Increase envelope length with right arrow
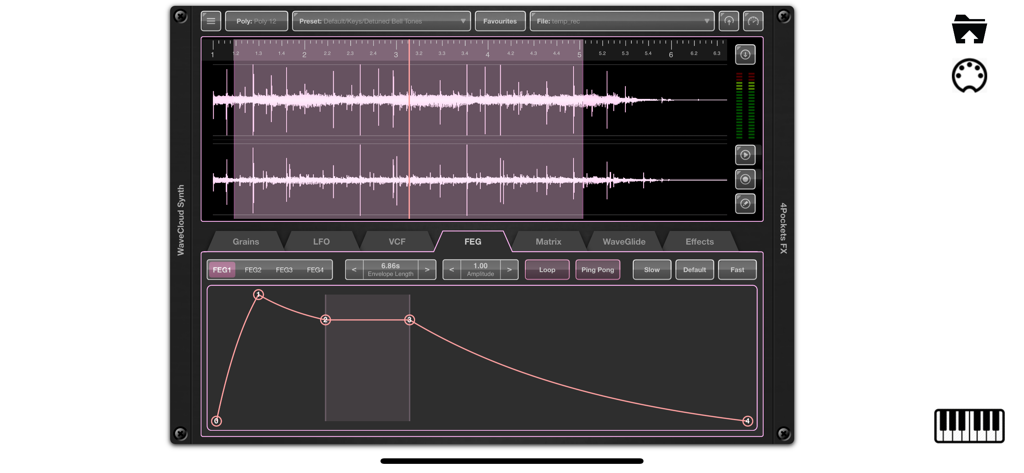The image size is (1024, 473). 427,269
